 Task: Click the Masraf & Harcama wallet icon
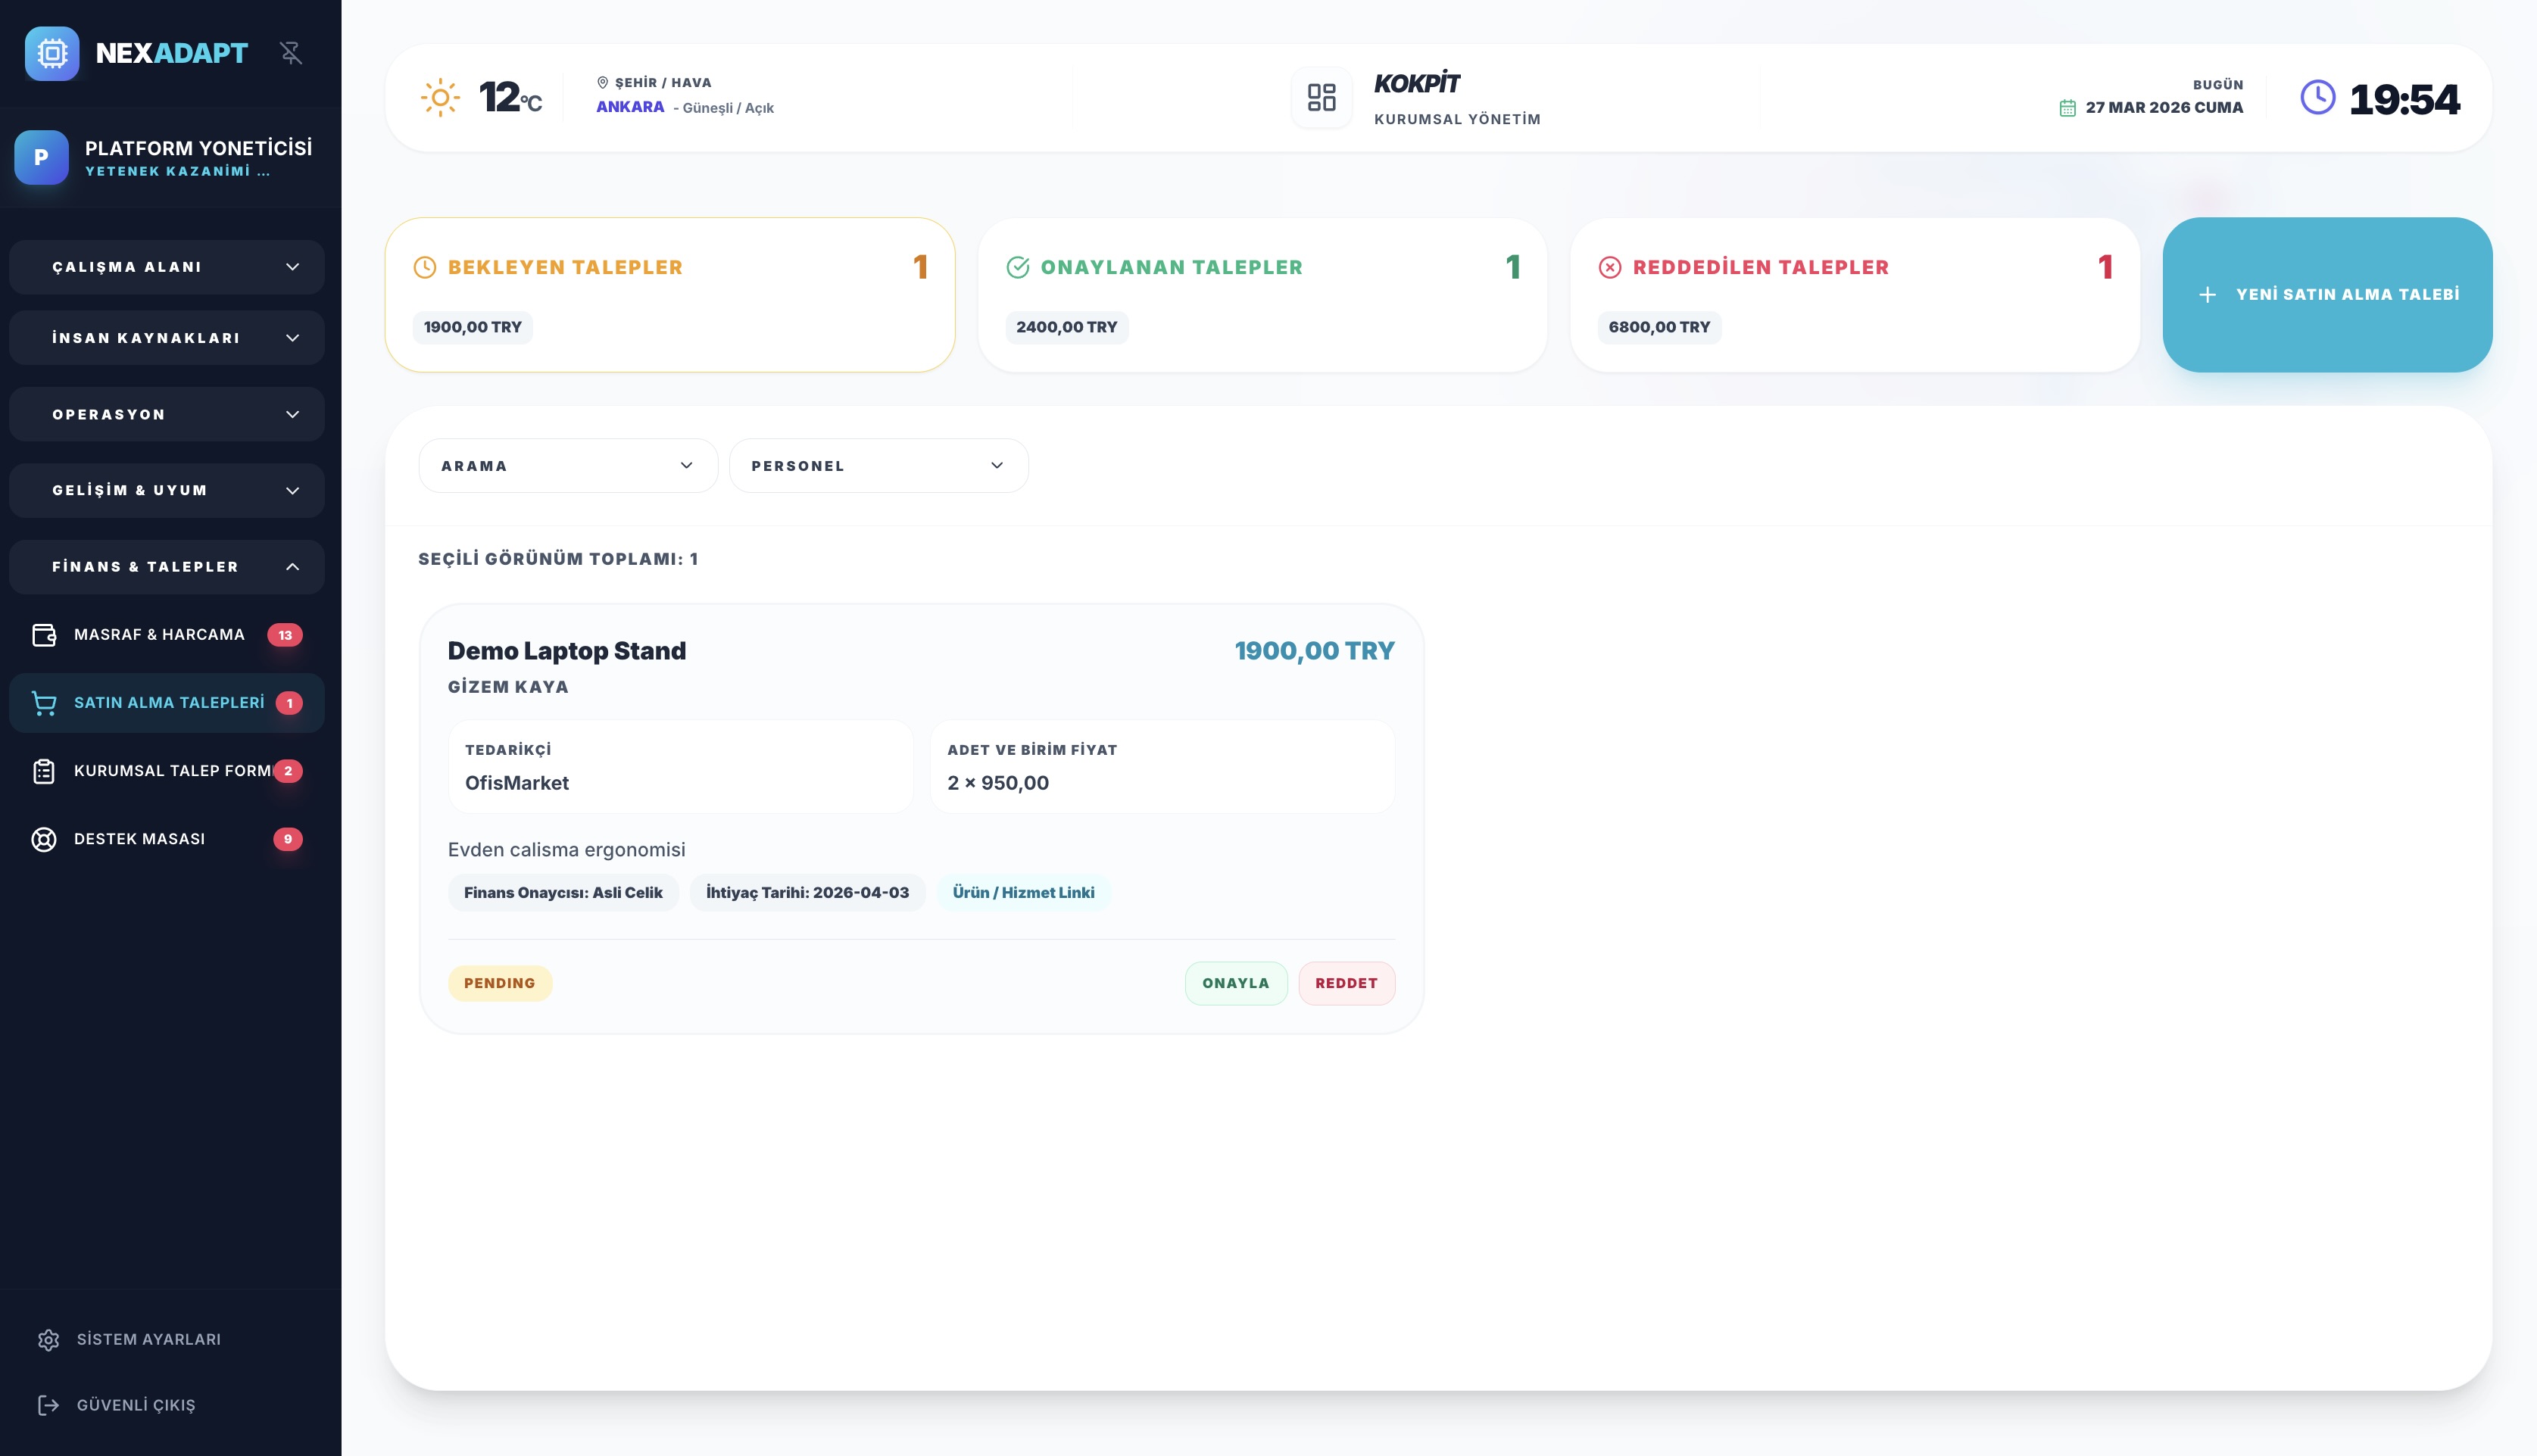tap(44, 635)
